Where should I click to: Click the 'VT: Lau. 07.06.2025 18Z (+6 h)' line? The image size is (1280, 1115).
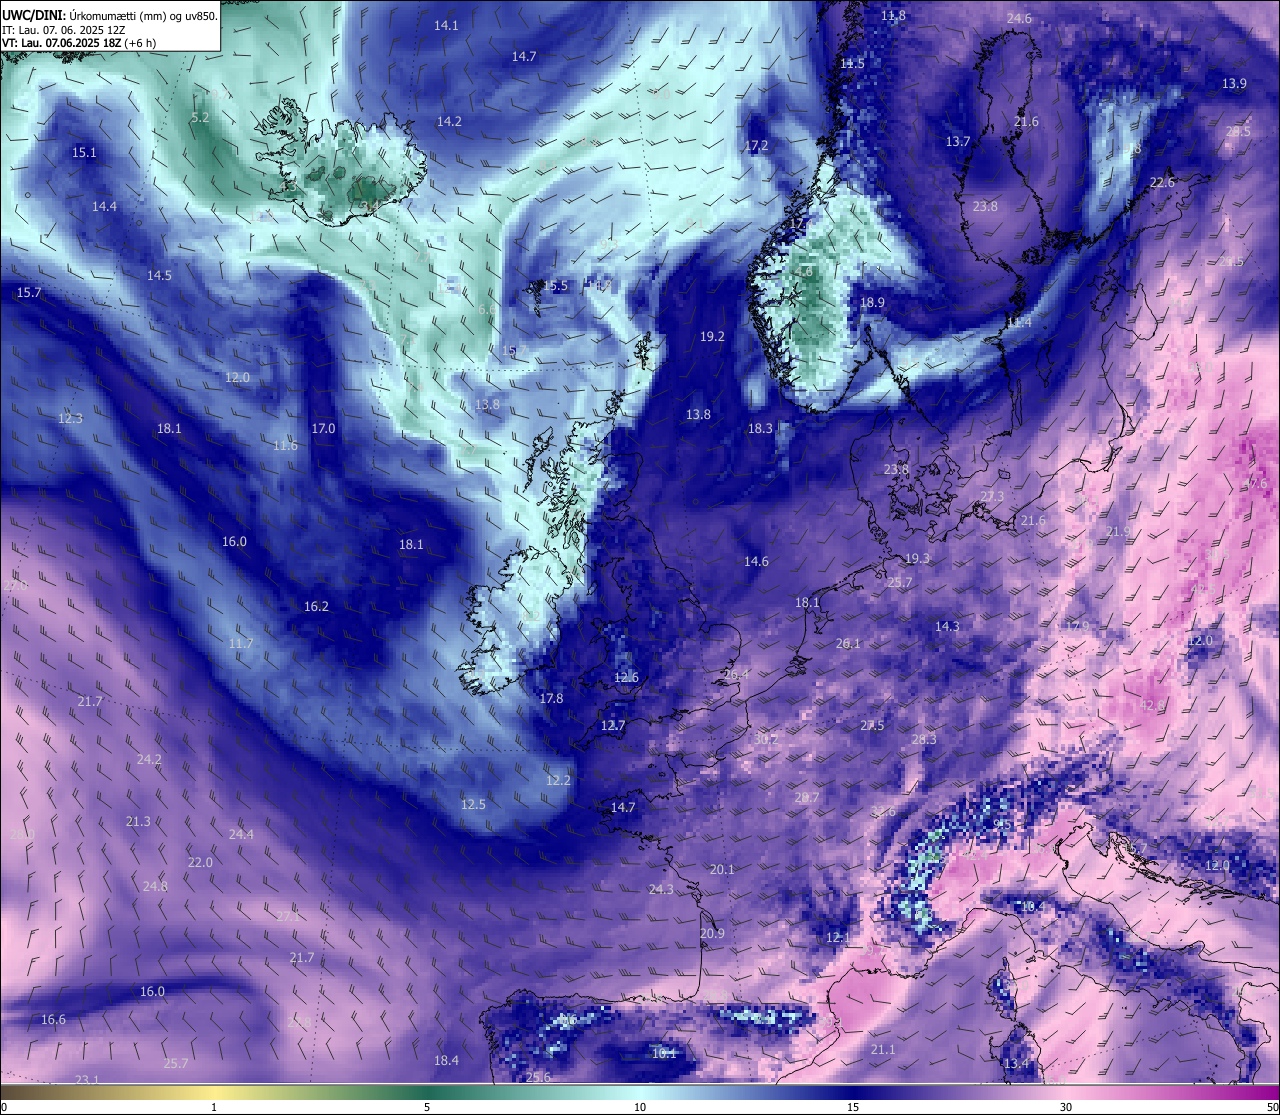click(x=79, y=43)
